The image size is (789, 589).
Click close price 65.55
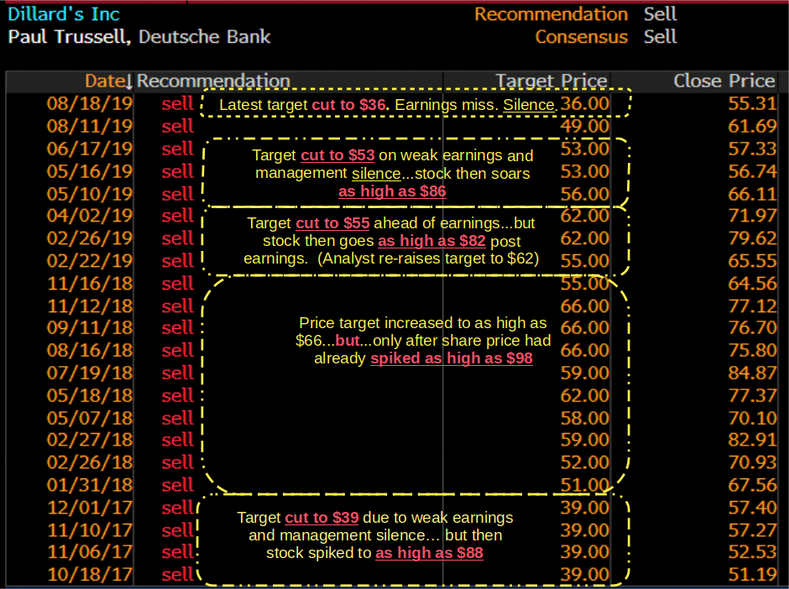click(752, 261)
